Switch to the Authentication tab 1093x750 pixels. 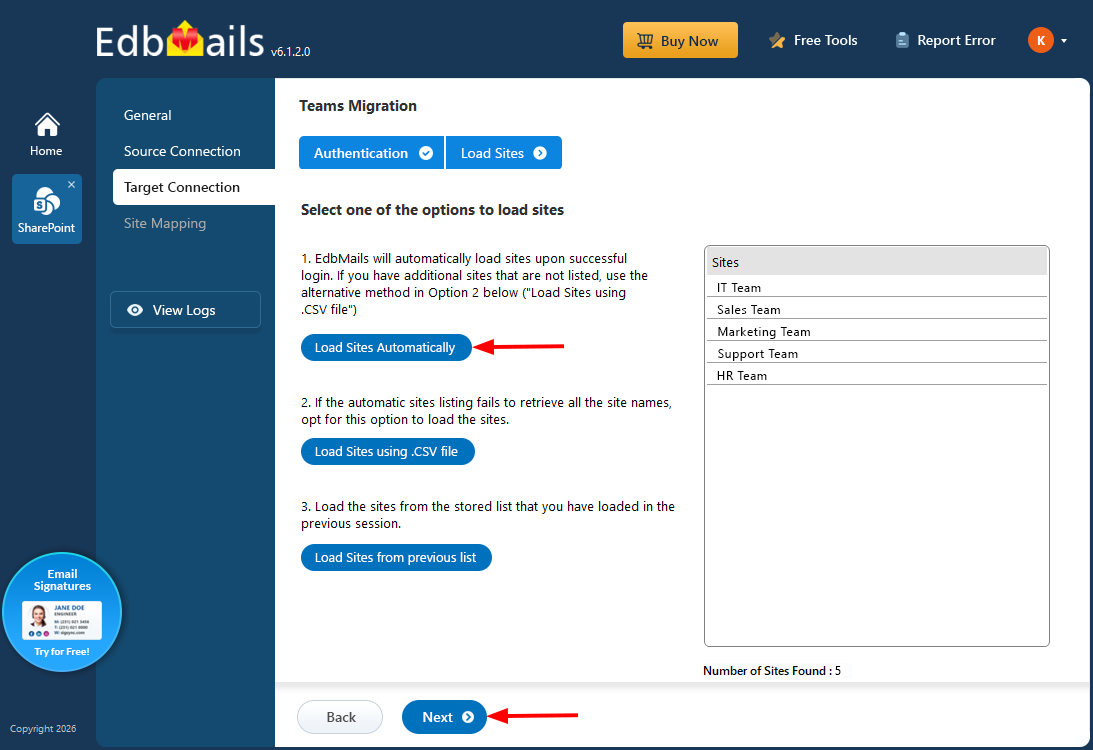[x=372, y=153]
